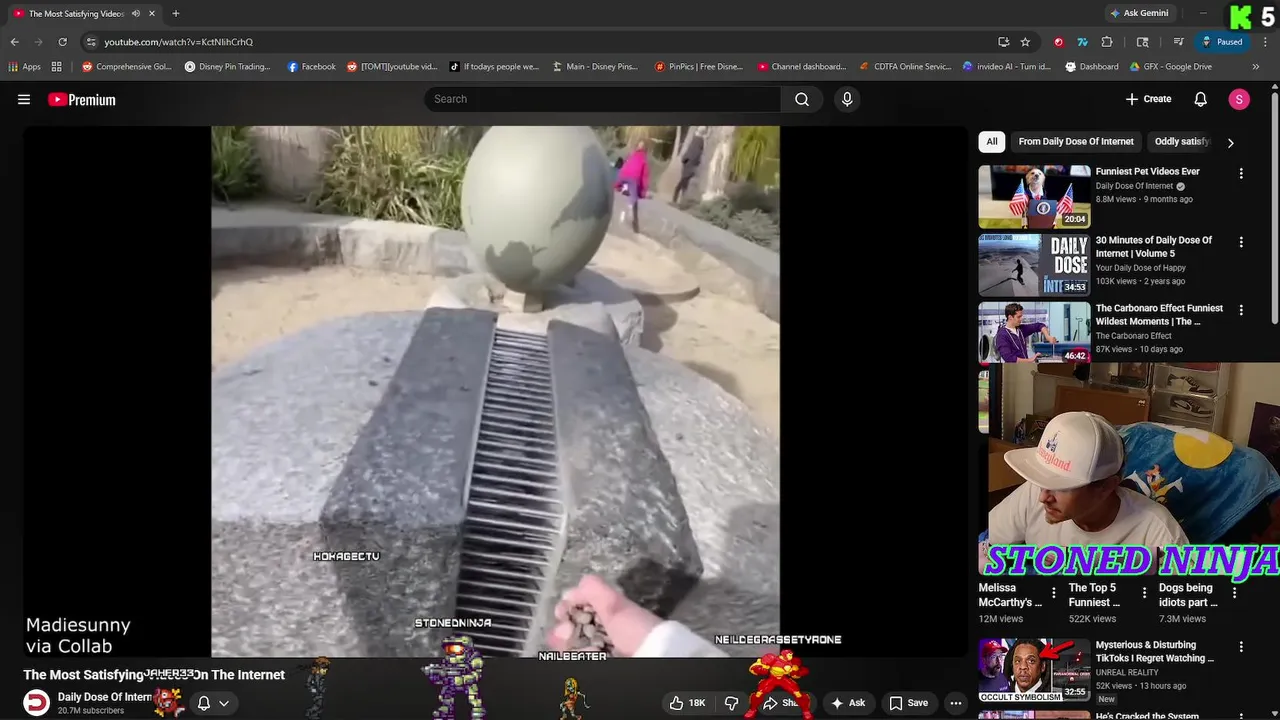Open the Chrome extensions puzzle icon
1280x720 pixels.
click(x=1107, y=42)
